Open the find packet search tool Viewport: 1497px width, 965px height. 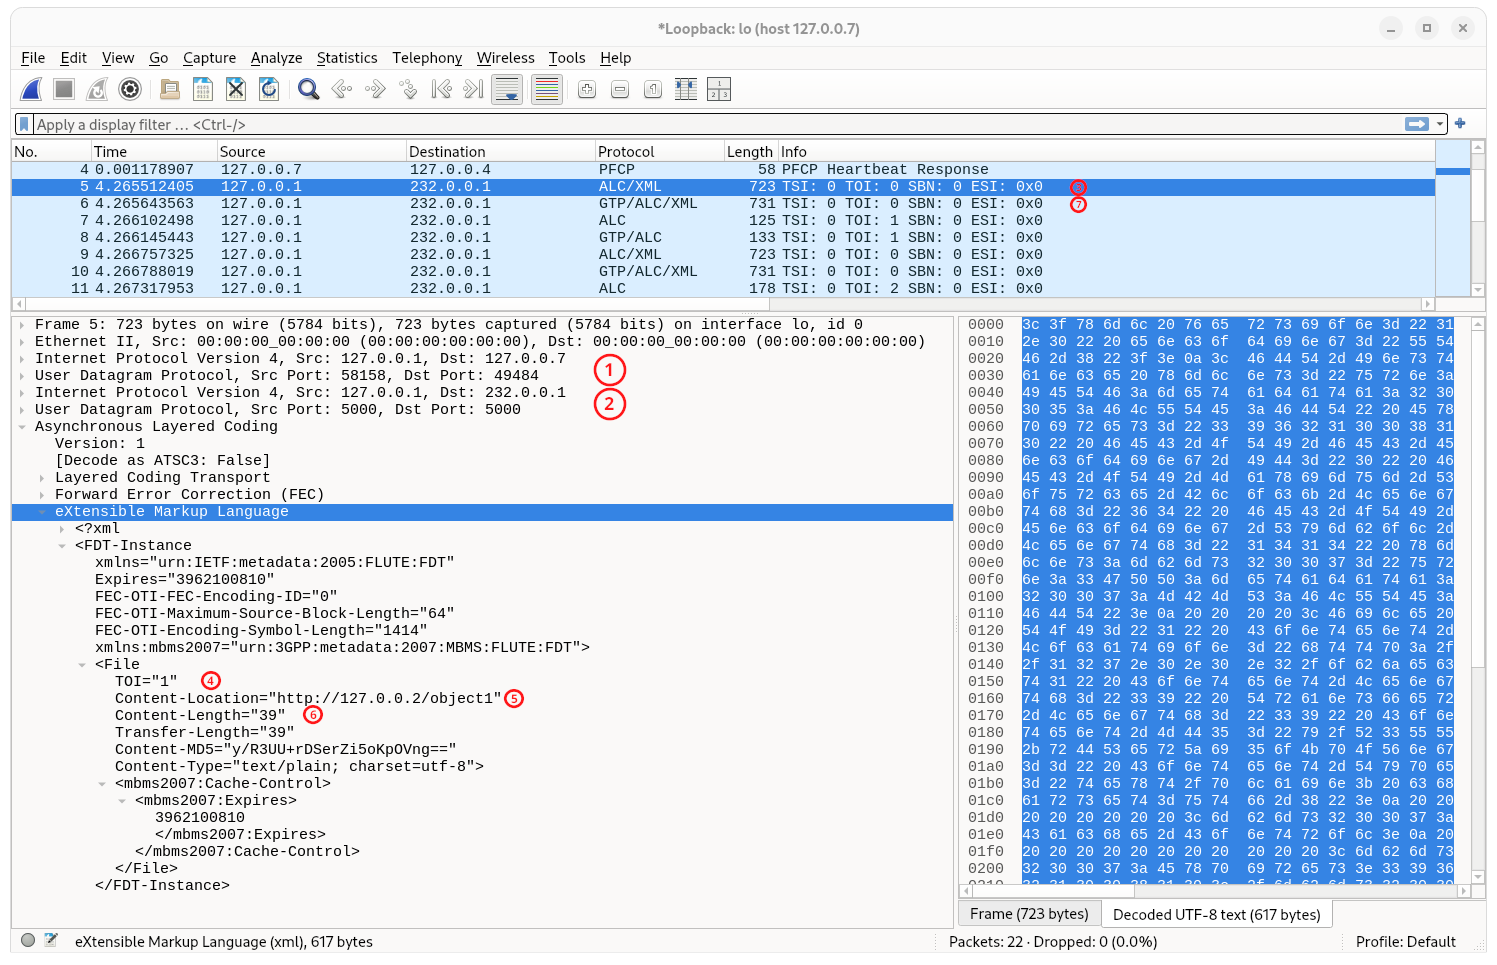point(308,89)
